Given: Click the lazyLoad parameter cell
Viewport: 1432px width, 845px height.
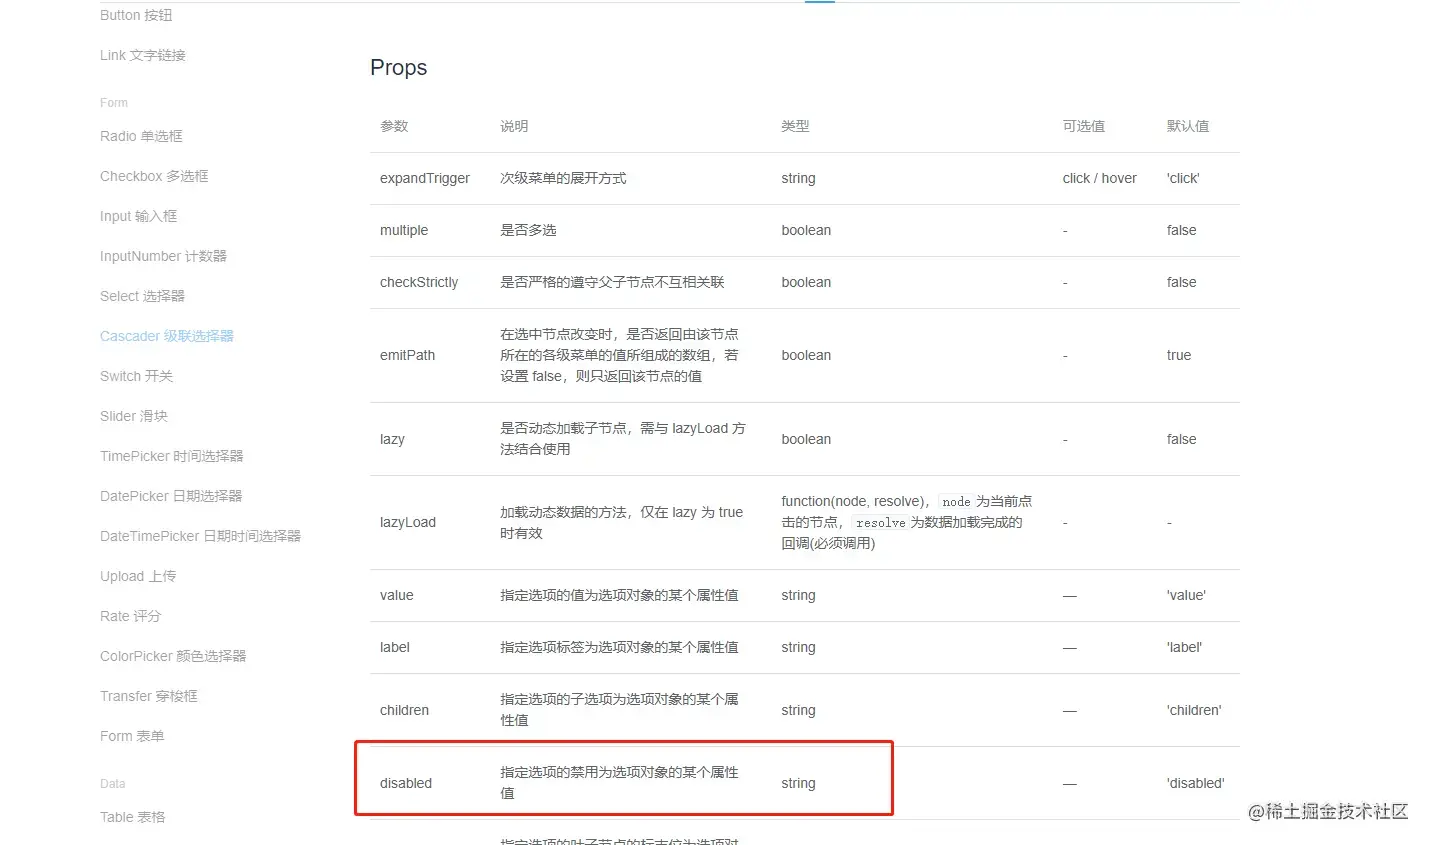Looking at the screenshot, I should (x=408, y=522).
